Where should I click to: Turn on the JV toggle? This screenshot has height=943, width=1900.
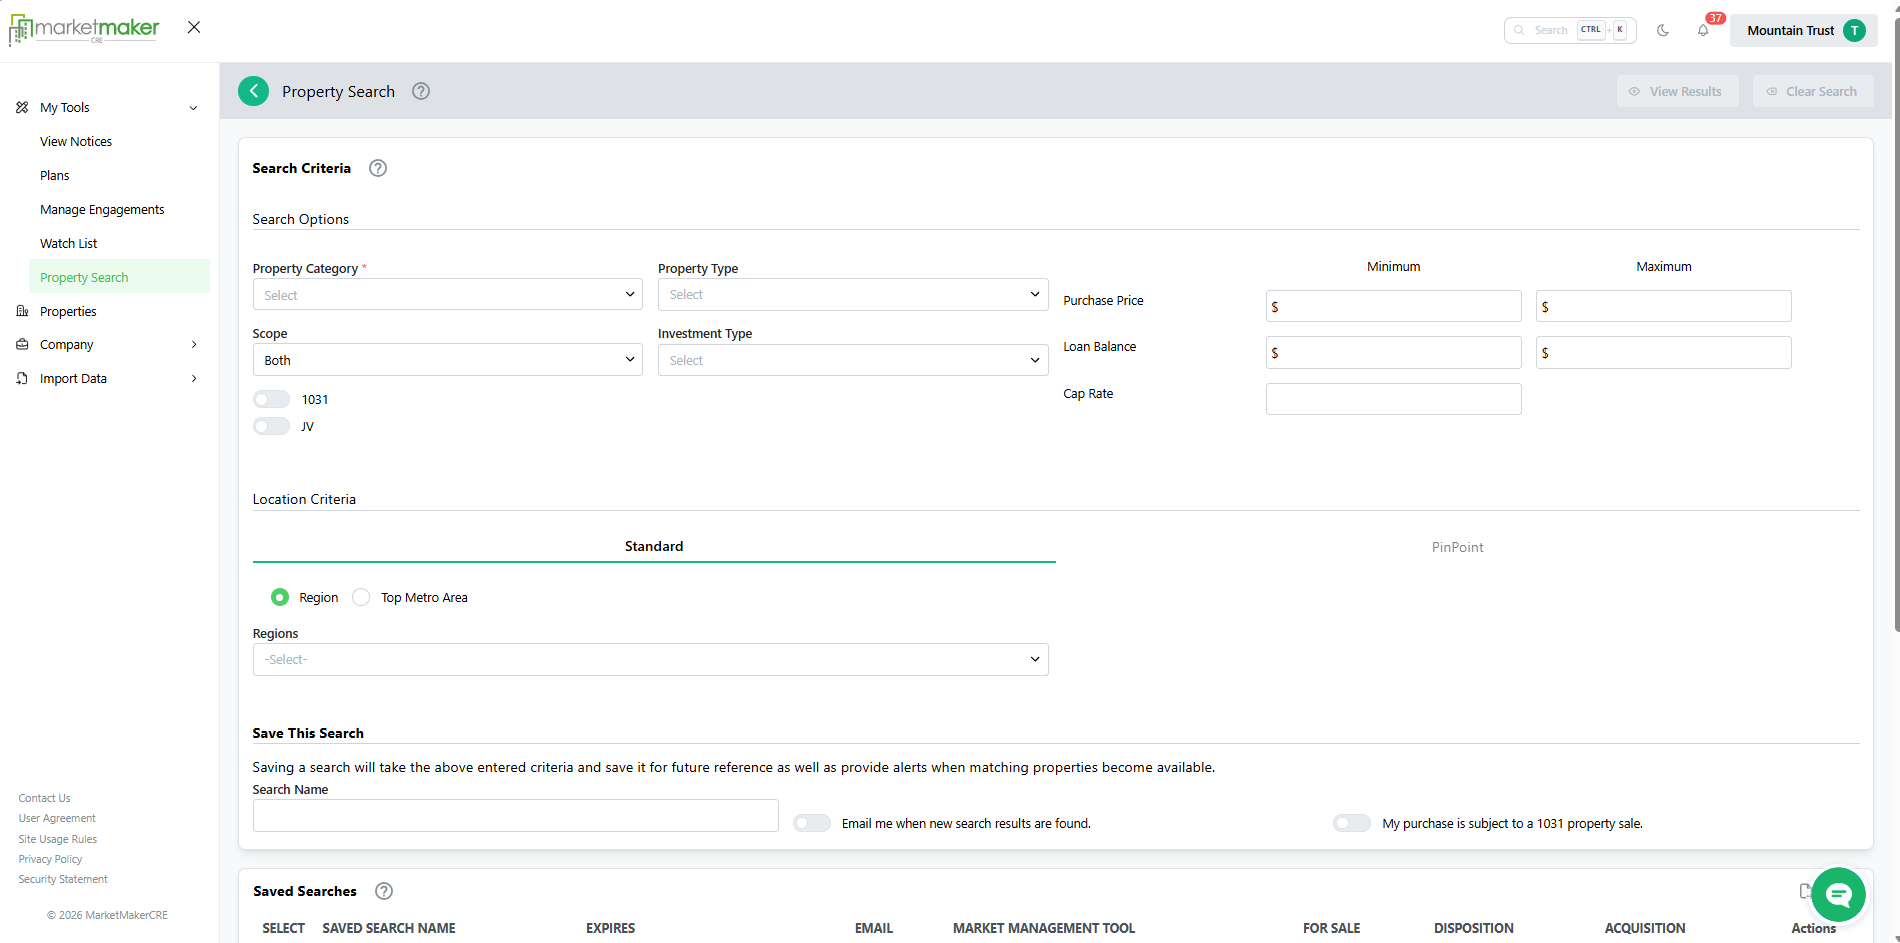(x=271, y=426)
